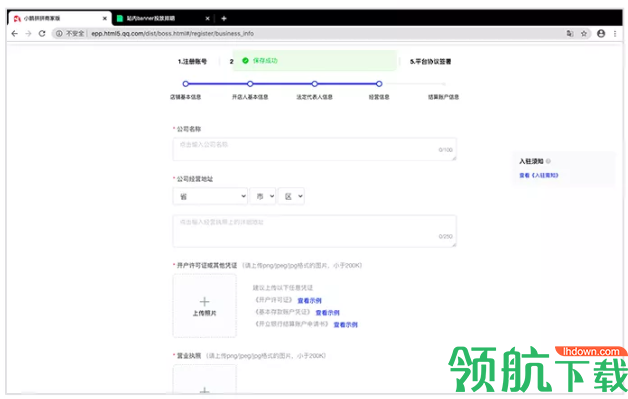Click the 保存成功 toast text
The width and height of the screenshot is (628, 399).
point(265,60)
